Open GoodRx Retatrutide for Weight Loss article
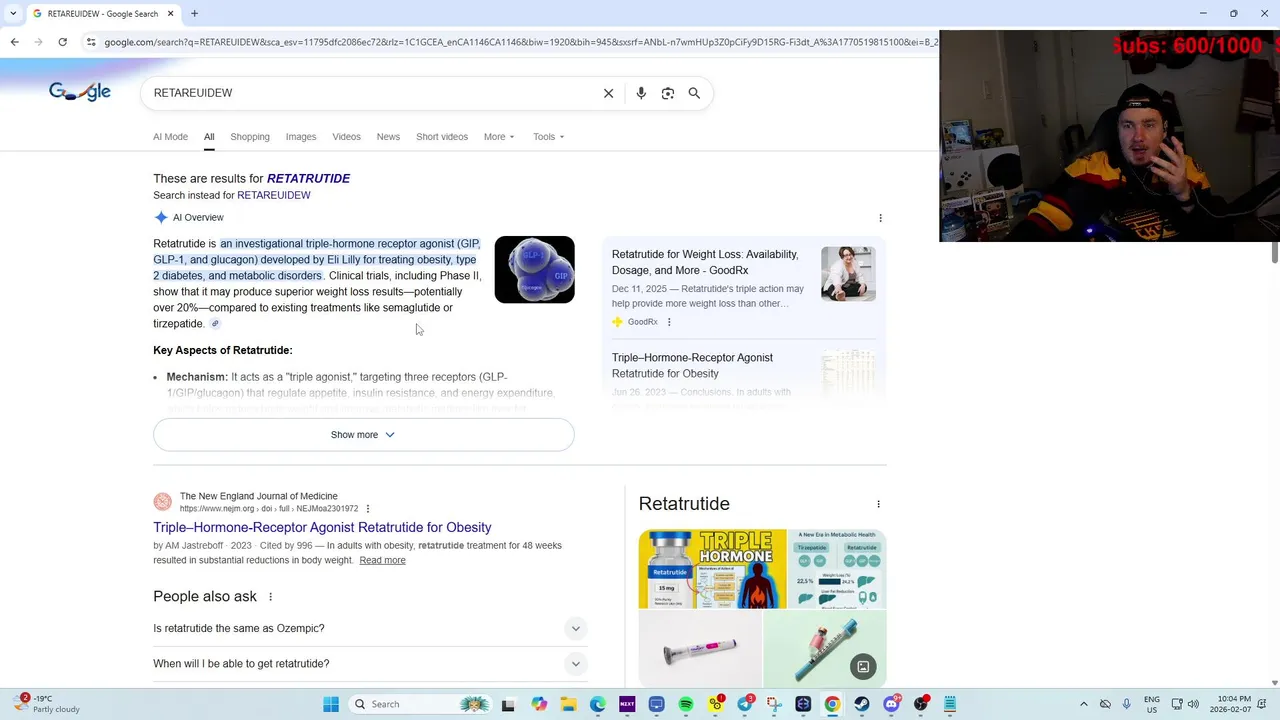Image resolution: width=1280 pixels, height=720 pixels. point(706,262)
